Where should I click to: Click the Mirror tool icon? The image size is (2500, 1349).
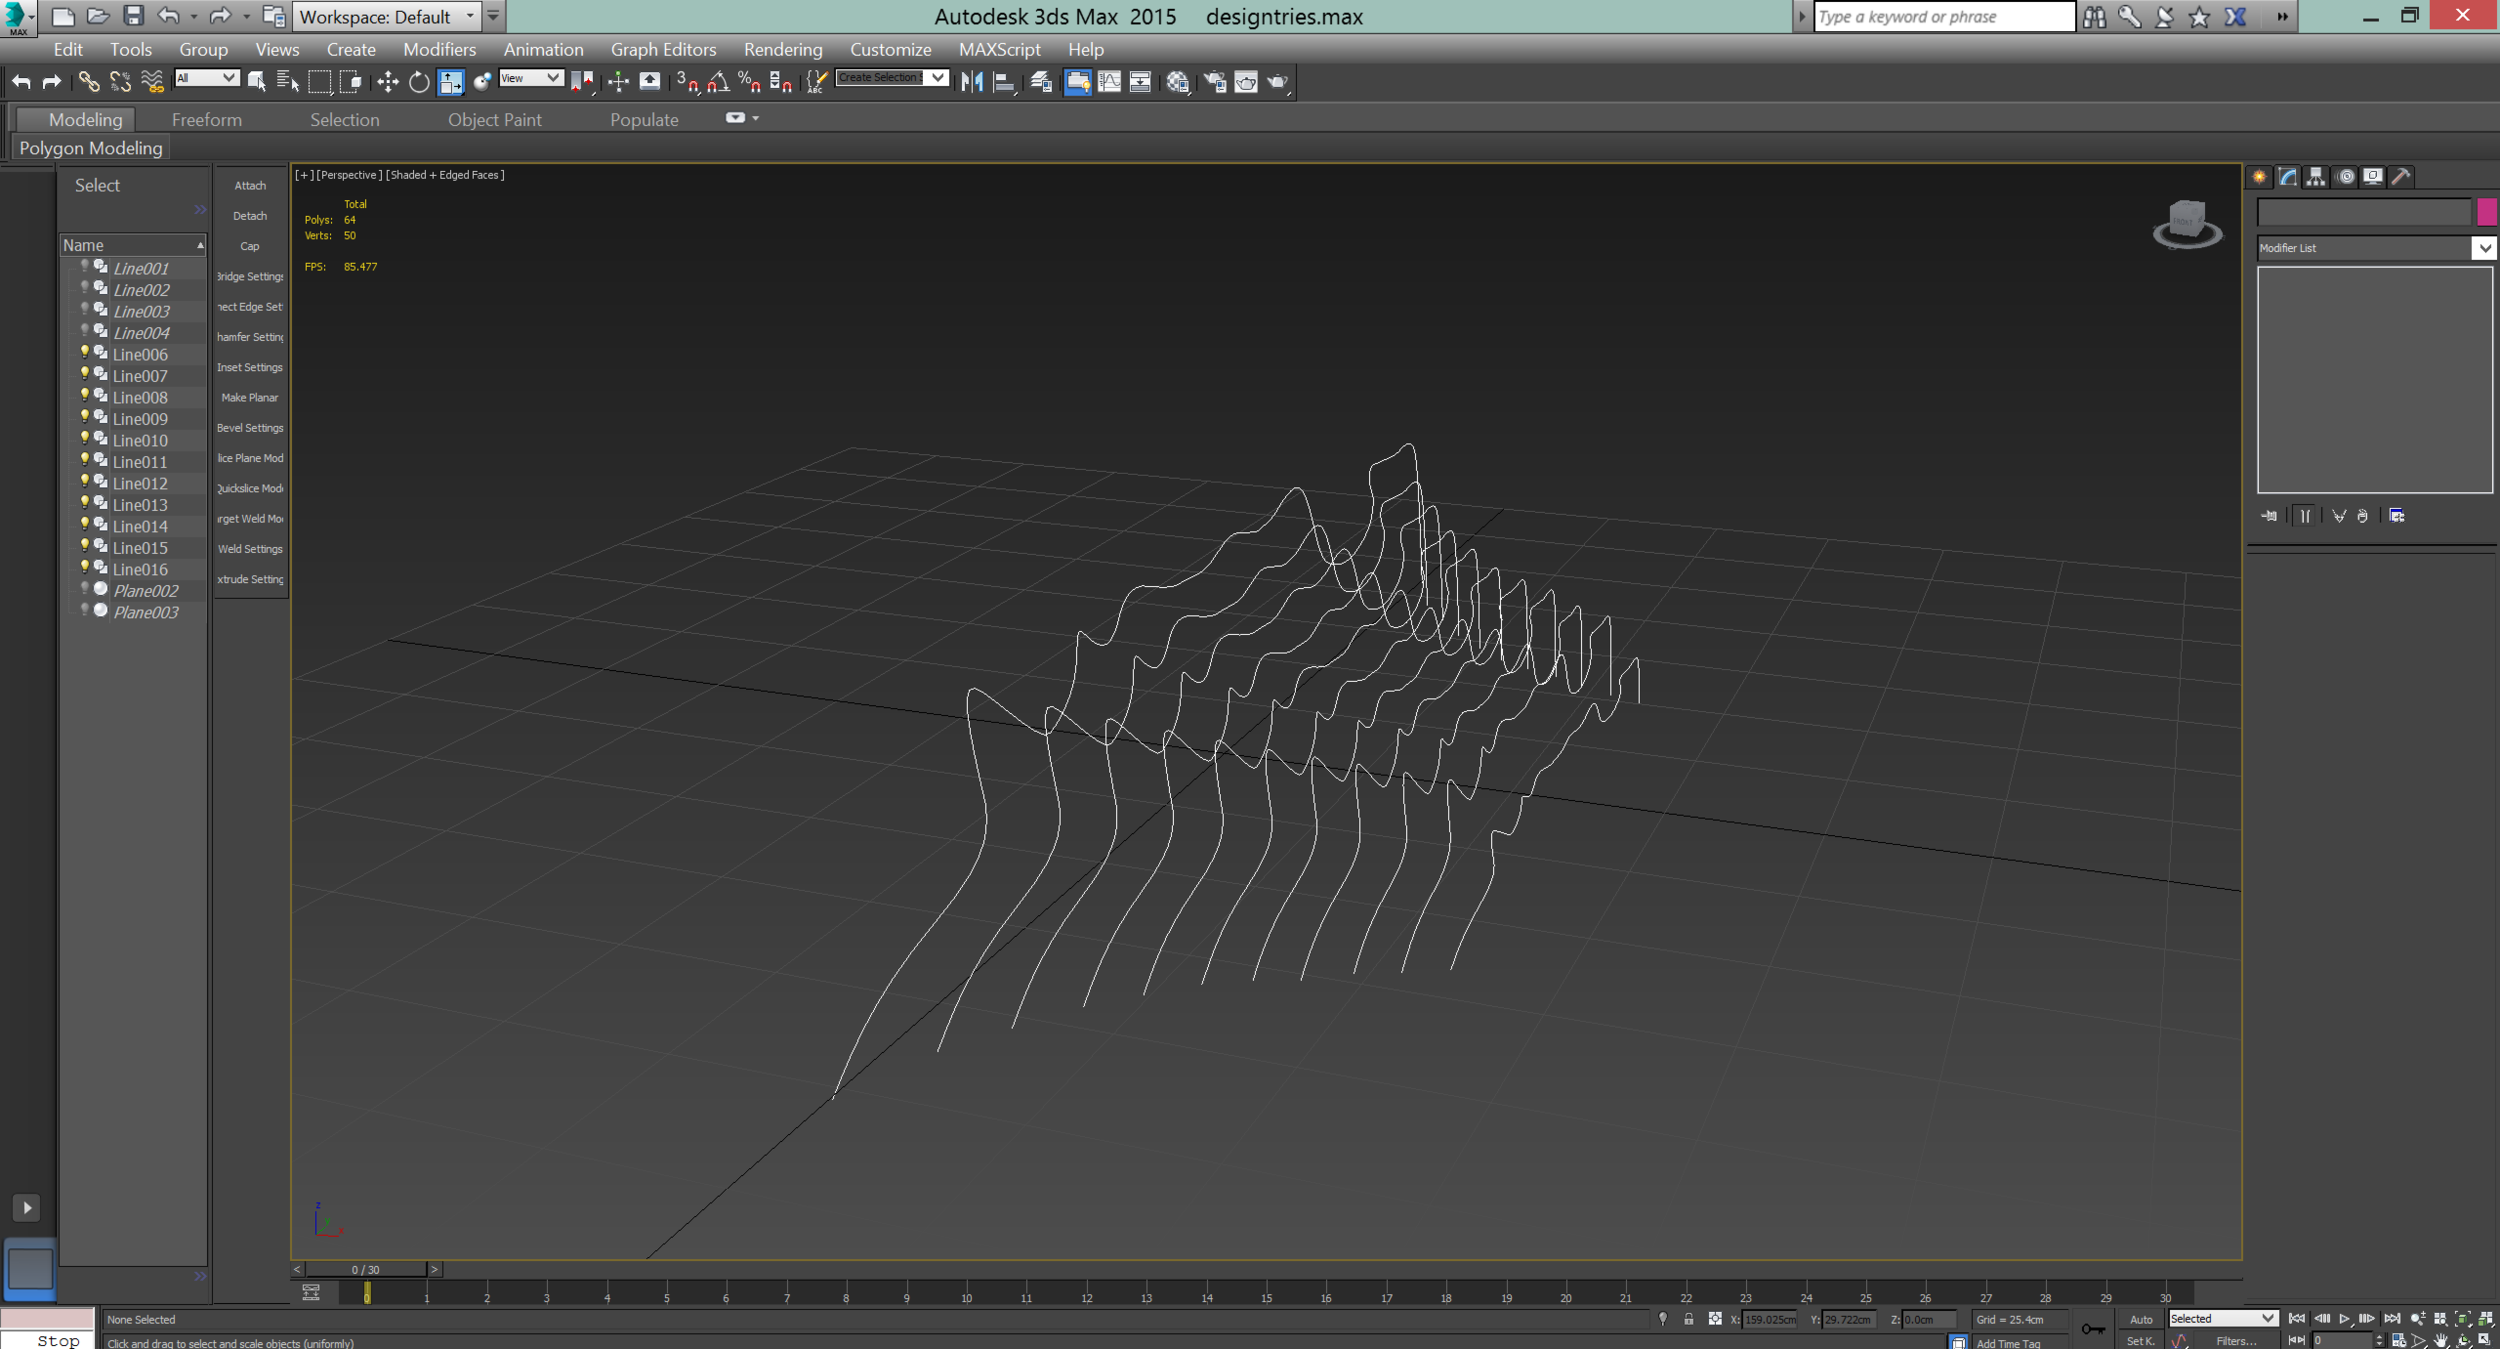(x=971, y=82)
